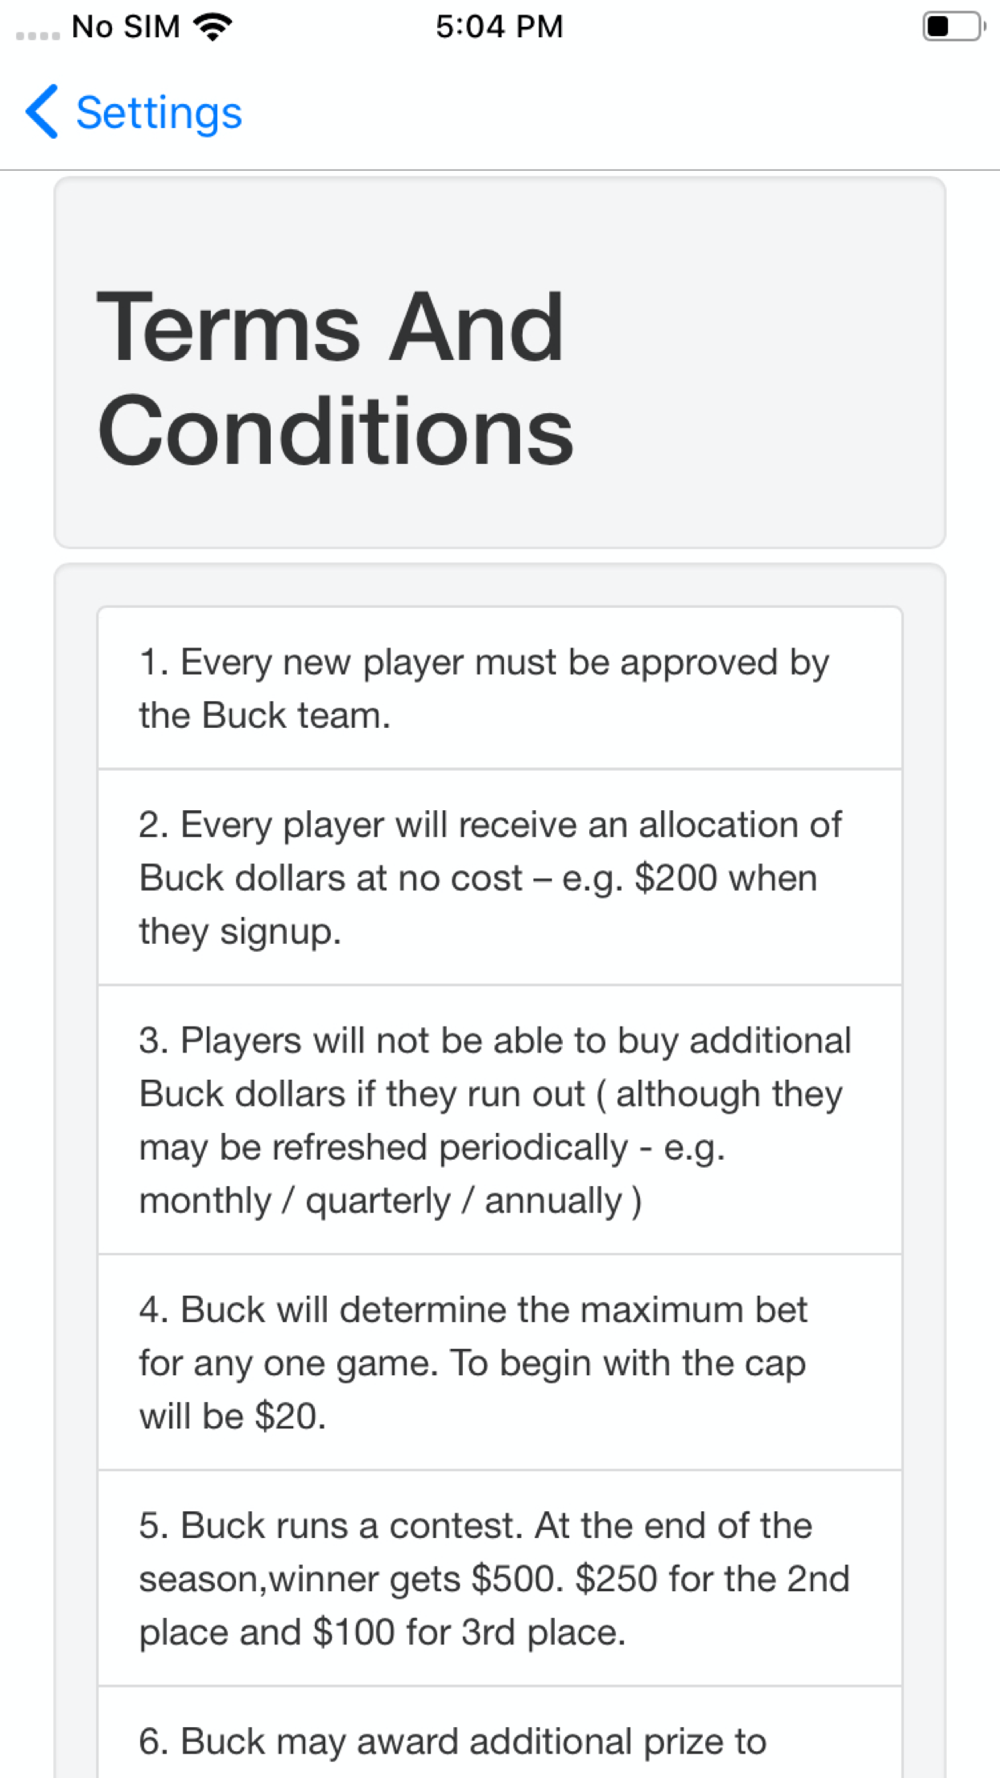This screenshot has width=1000, height=1778.
Task: Tap the Wi-Fi status bar icon
Action: click(212, 26)
